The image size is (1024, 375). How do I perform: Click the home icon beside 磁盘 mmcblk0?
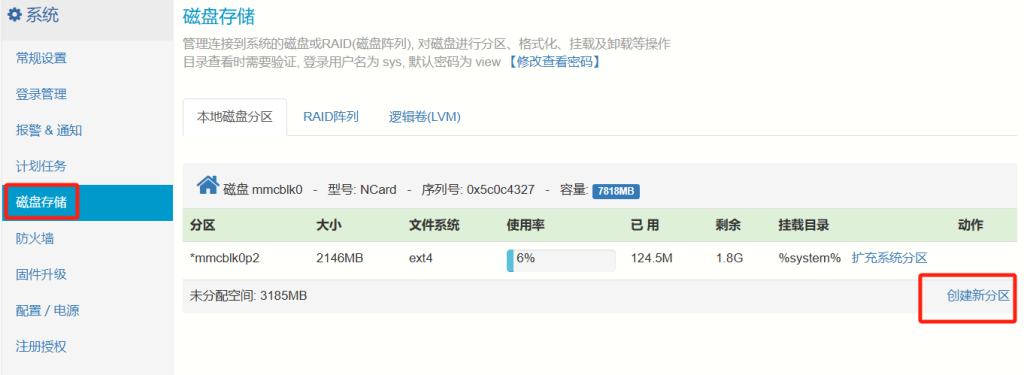[207, 186]
